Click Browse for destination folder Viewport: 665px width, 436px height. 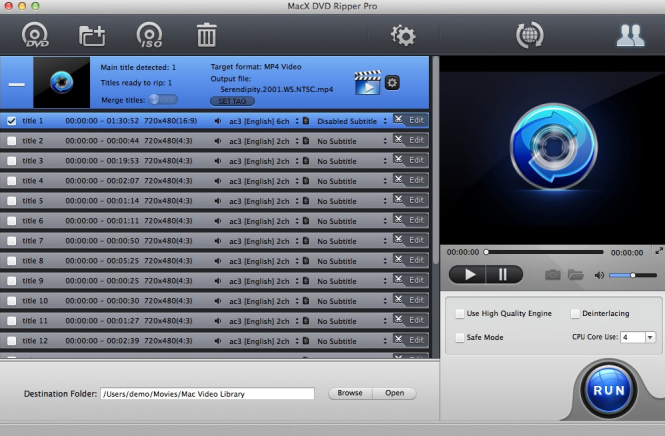click(x=350, y=393)
